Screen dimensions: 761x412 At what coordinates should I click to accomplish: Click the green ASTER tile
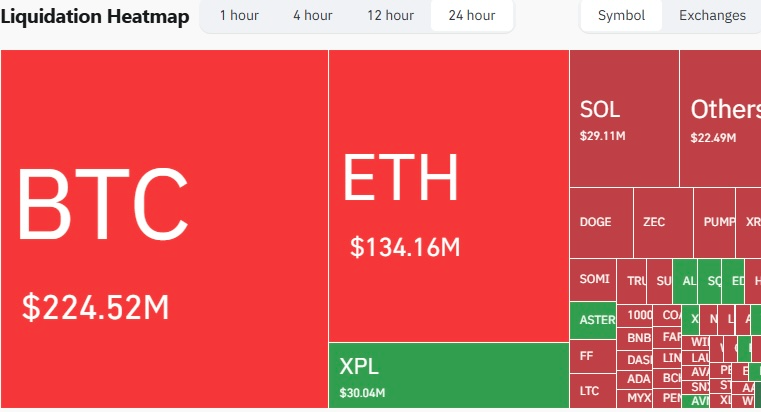[x=595, y=320]
